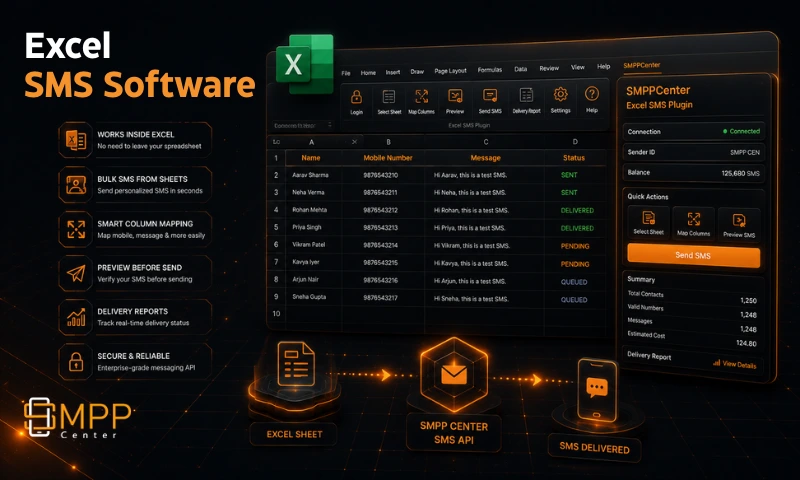
Task: Expand the name box dropdown arrow
Action: pyautogui.click(x=330, y=125)
